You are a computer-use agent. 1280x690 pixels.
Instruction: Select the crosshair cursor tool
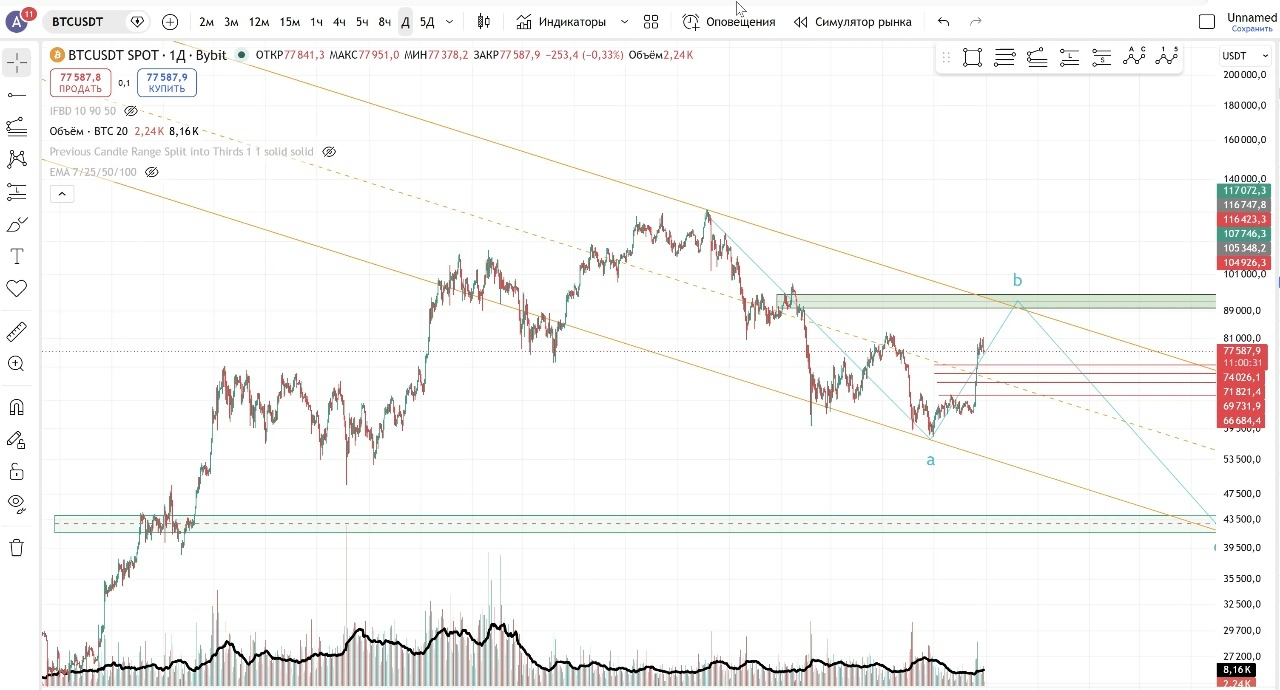17,63
